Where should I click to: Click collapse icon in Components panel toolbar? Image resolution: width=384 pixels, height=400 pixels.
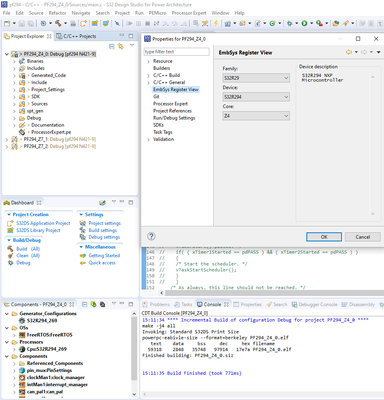pyautogui.click(x=85, y=304)
